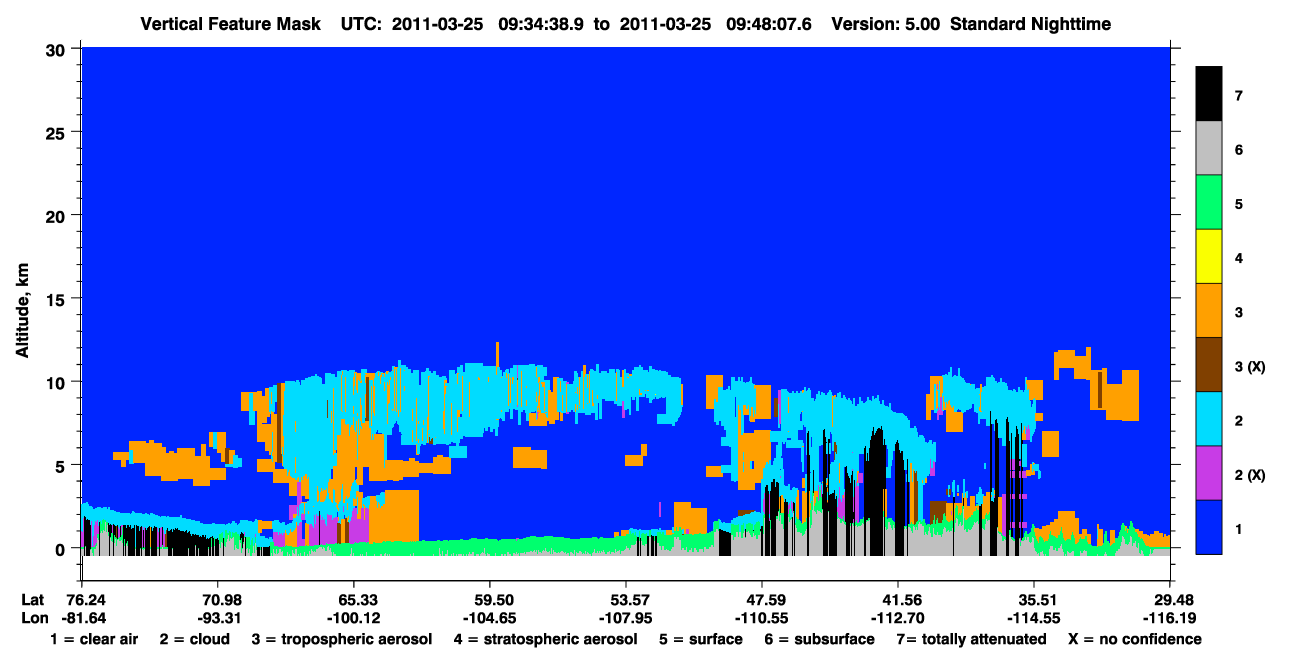Viewport: 1300px width, 667px height.
Task: Click the longitude value -107.95
Action: (626, 618)
